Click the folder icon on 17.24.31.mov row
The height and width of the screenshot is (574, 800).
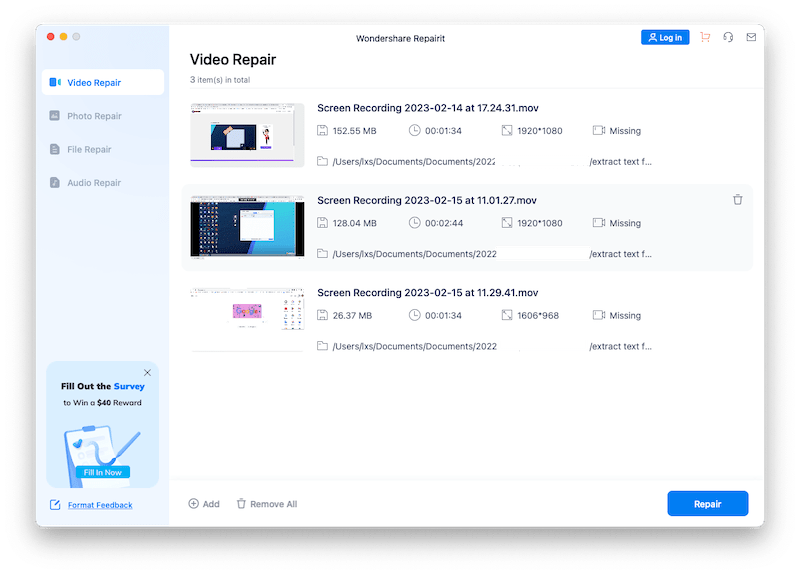[x=322, y=161]
